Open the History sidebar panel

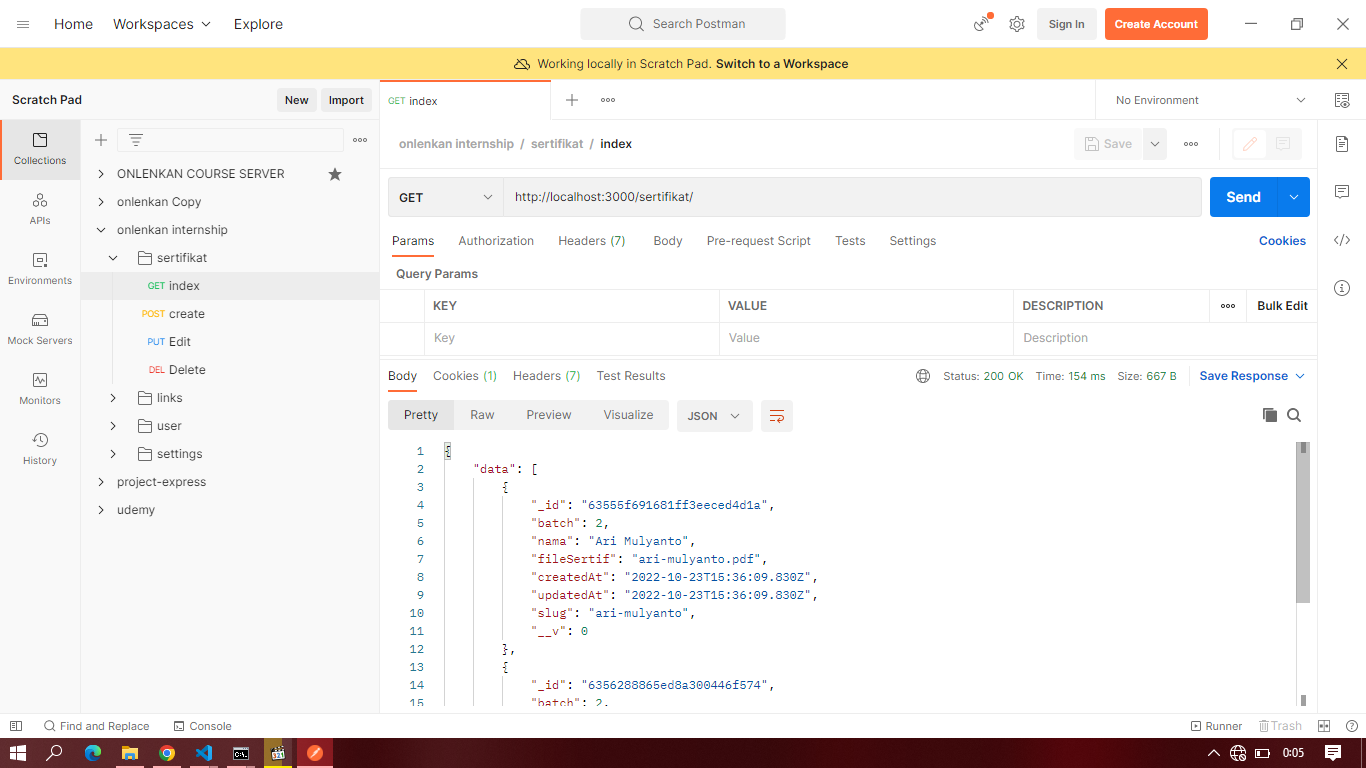click(x=40, y=449)
